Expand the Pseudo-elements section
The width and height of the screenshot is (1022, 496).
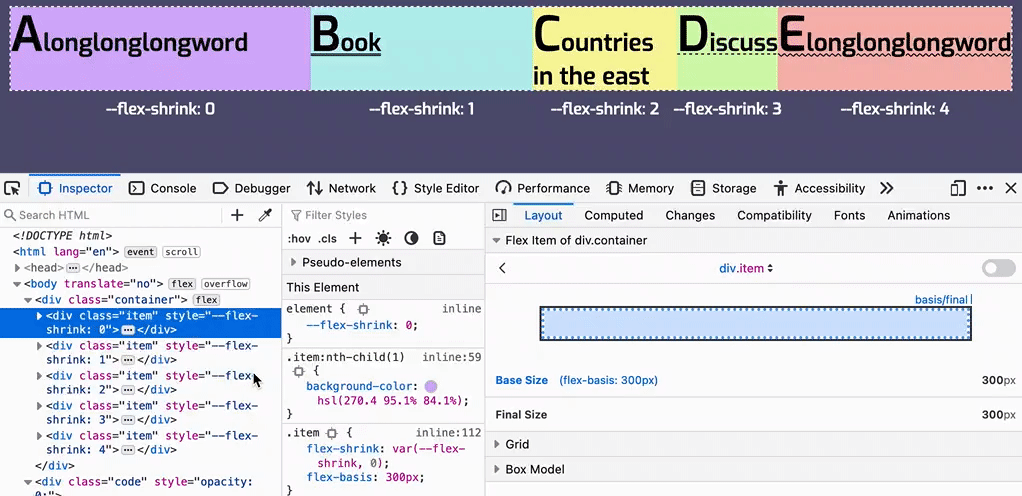tap(293, 262)
